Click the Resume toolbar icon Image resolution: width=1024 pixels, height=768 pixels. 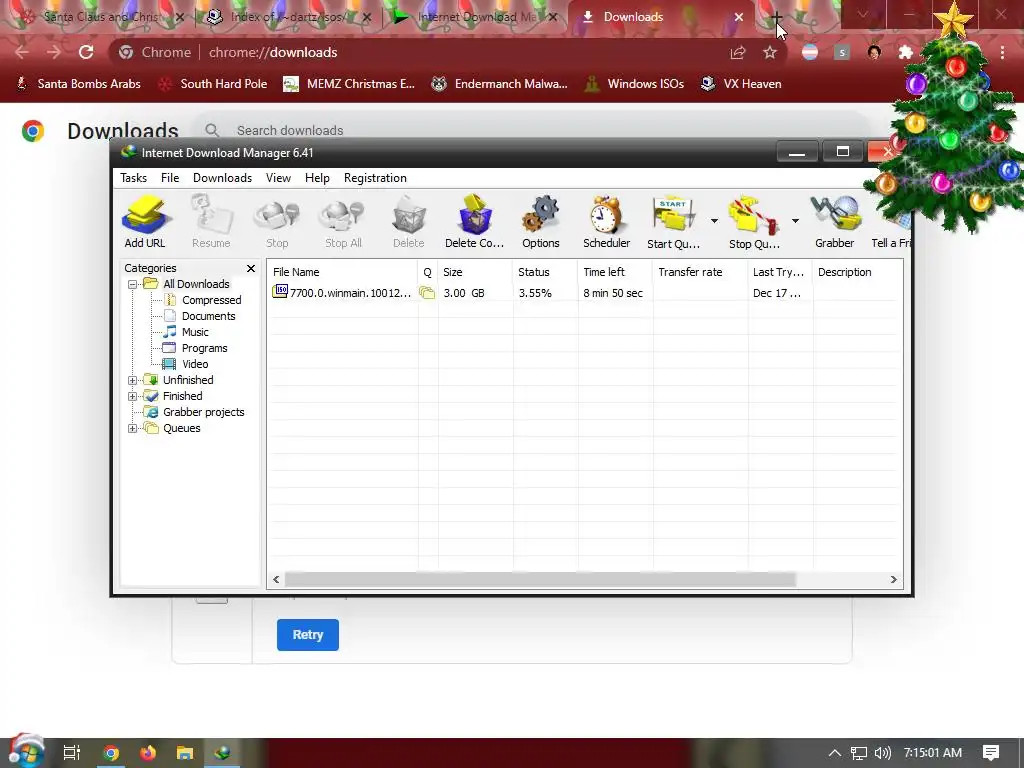211,222
